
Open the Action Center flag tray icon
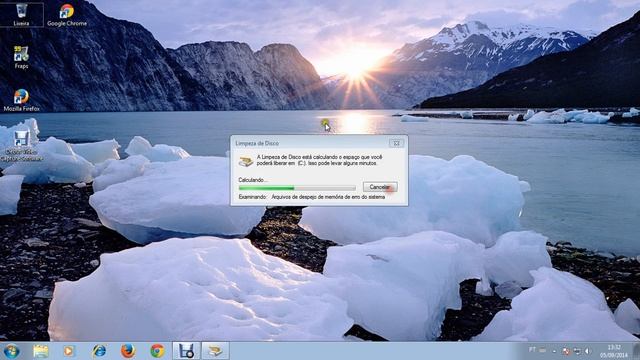pyautogui.click(x=565, y=351)
